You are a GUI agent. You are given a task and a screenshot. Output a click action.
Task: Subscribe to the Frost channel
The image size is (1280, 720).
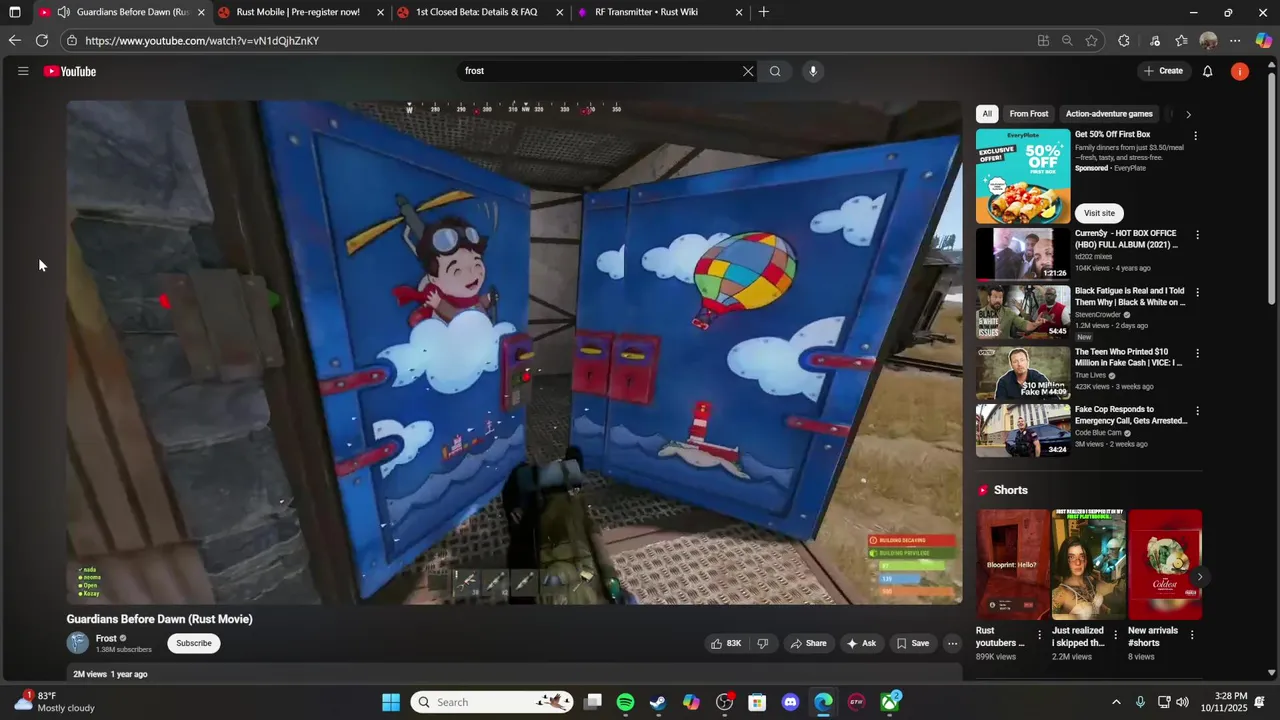tap(194, 643)
